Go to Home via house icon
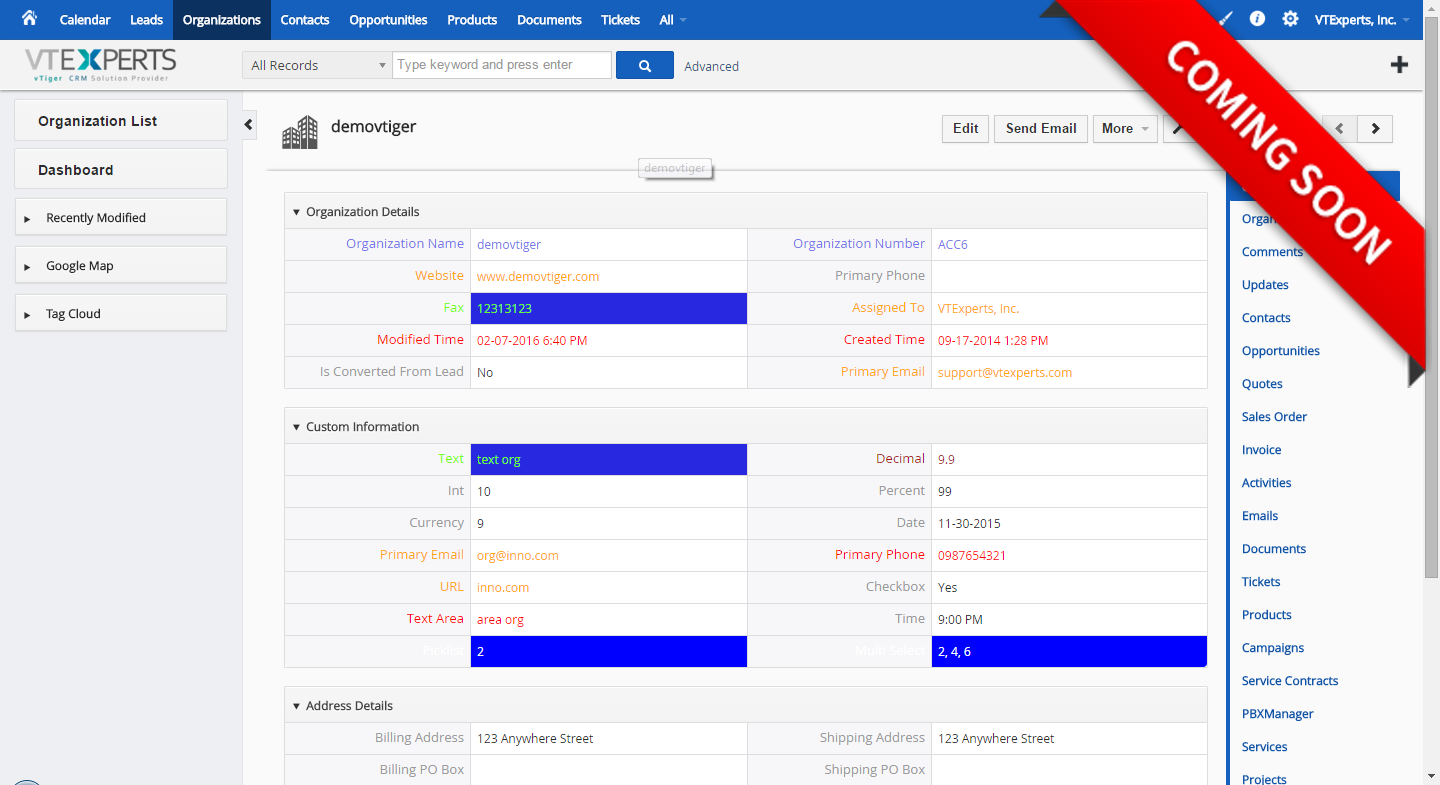Viewport: 1440px width, 785px height. pyautogui.click(x=29, y=18)
